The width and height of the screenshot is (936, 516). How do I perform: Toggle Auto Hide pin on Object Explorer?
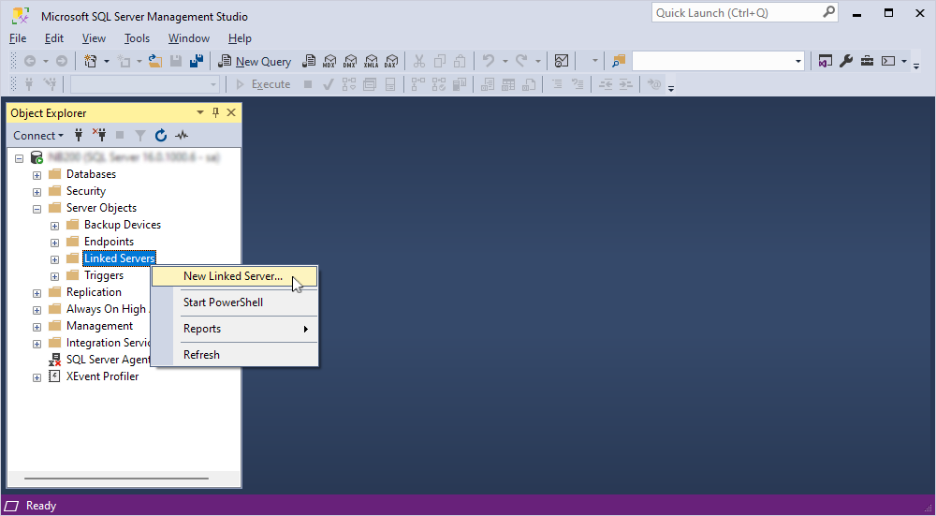[216, 113]
